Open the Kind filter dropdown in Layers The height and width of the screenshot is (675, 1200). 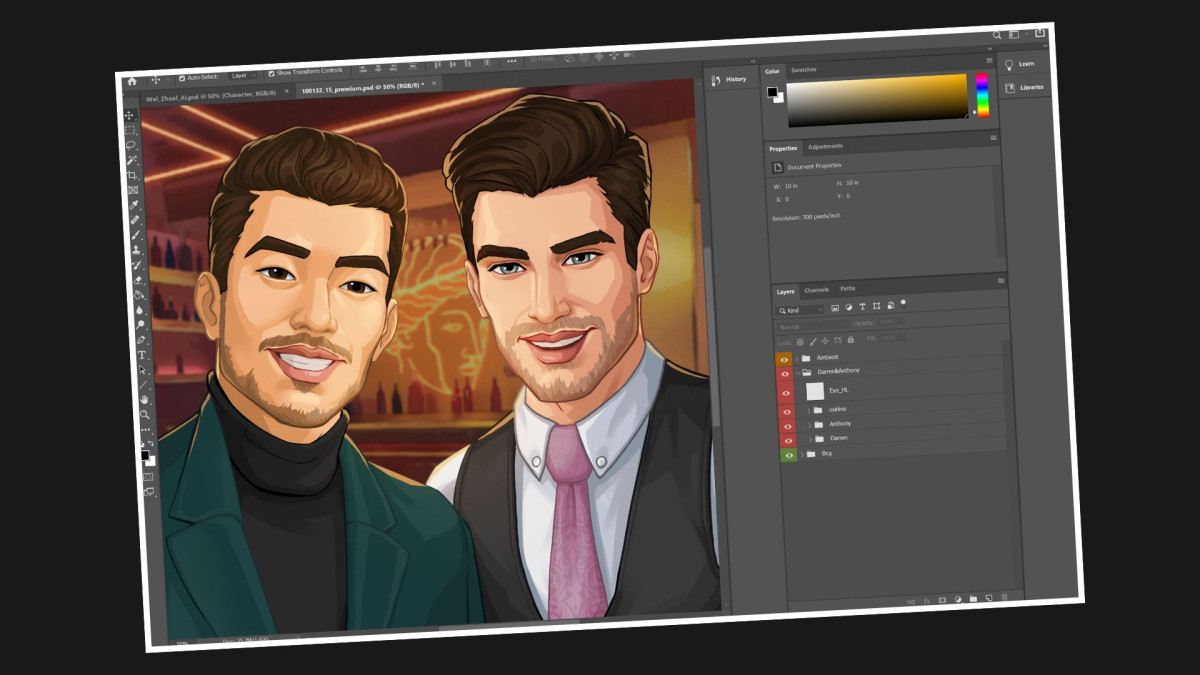801,311
